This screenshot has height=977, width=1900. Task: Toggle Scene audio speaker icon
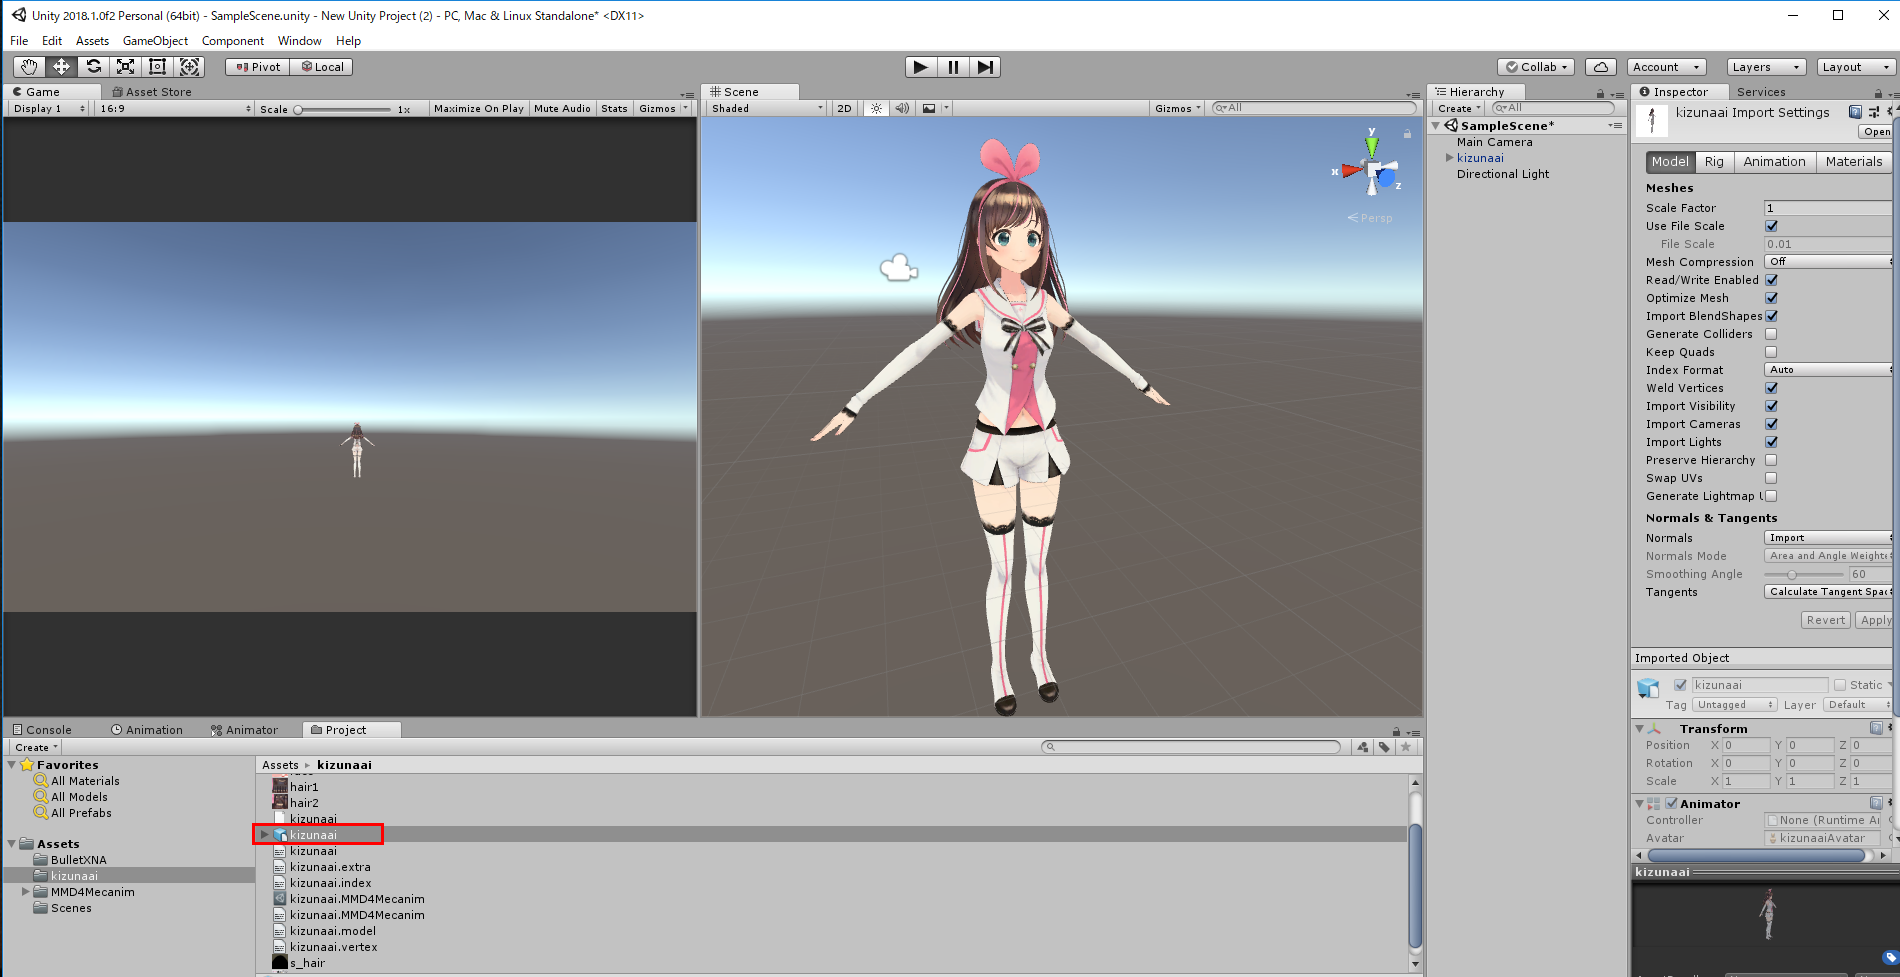pyautogui.click(x=902, y=108)
